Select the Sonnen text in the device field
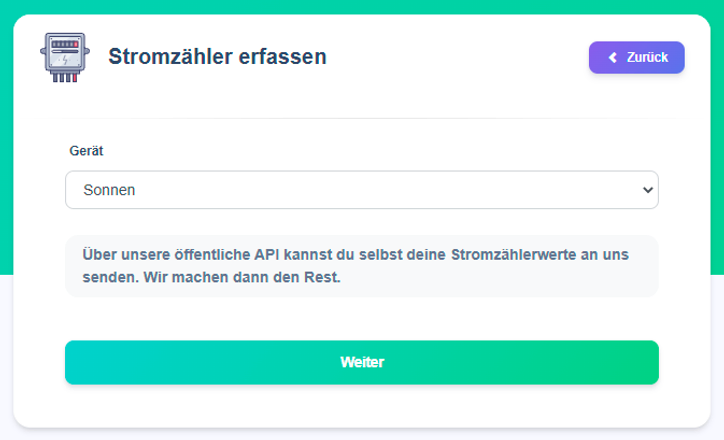Image resolution: width=724 pixels, height=440 pixels. coord(109,189)
